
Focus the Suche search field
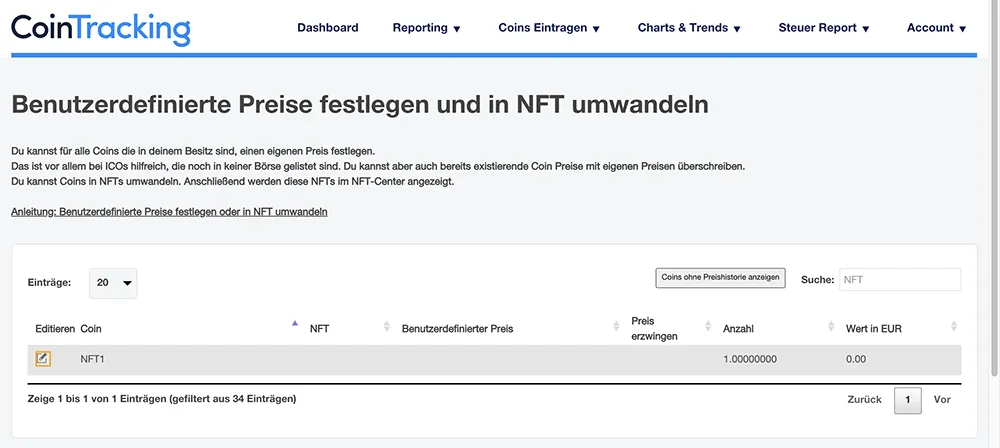coord(900,280)
